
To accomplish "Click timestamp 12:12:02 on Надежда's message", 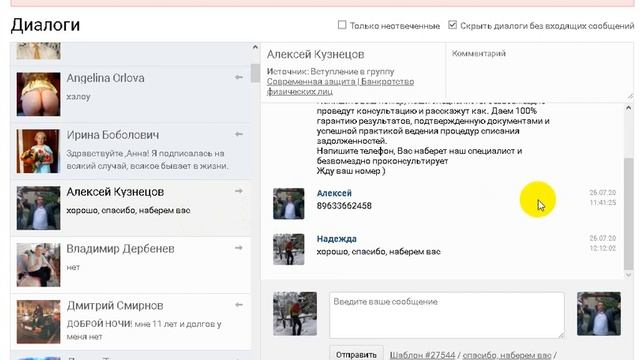I will (x=602, y=248).
